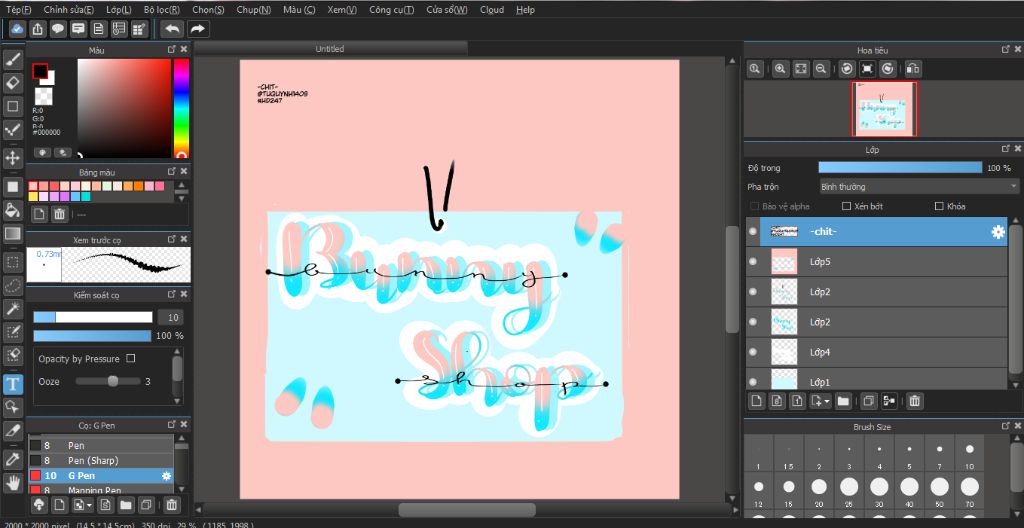
Task: Undock the Lớp layer panel
Action: (x=1006, y=150)
